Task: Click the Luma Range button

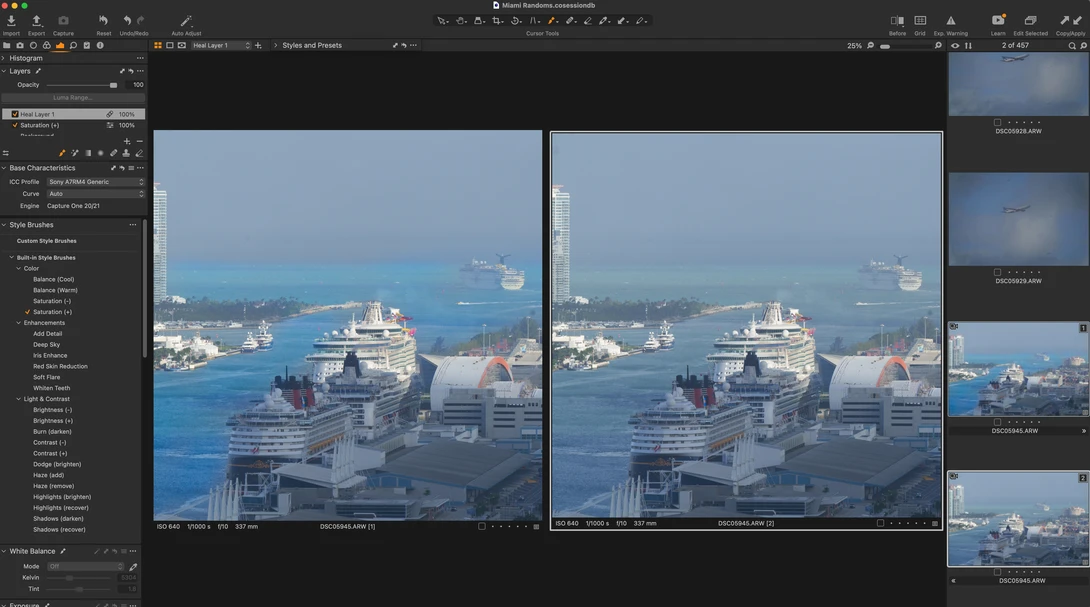Action: click(x=73, y=97)
